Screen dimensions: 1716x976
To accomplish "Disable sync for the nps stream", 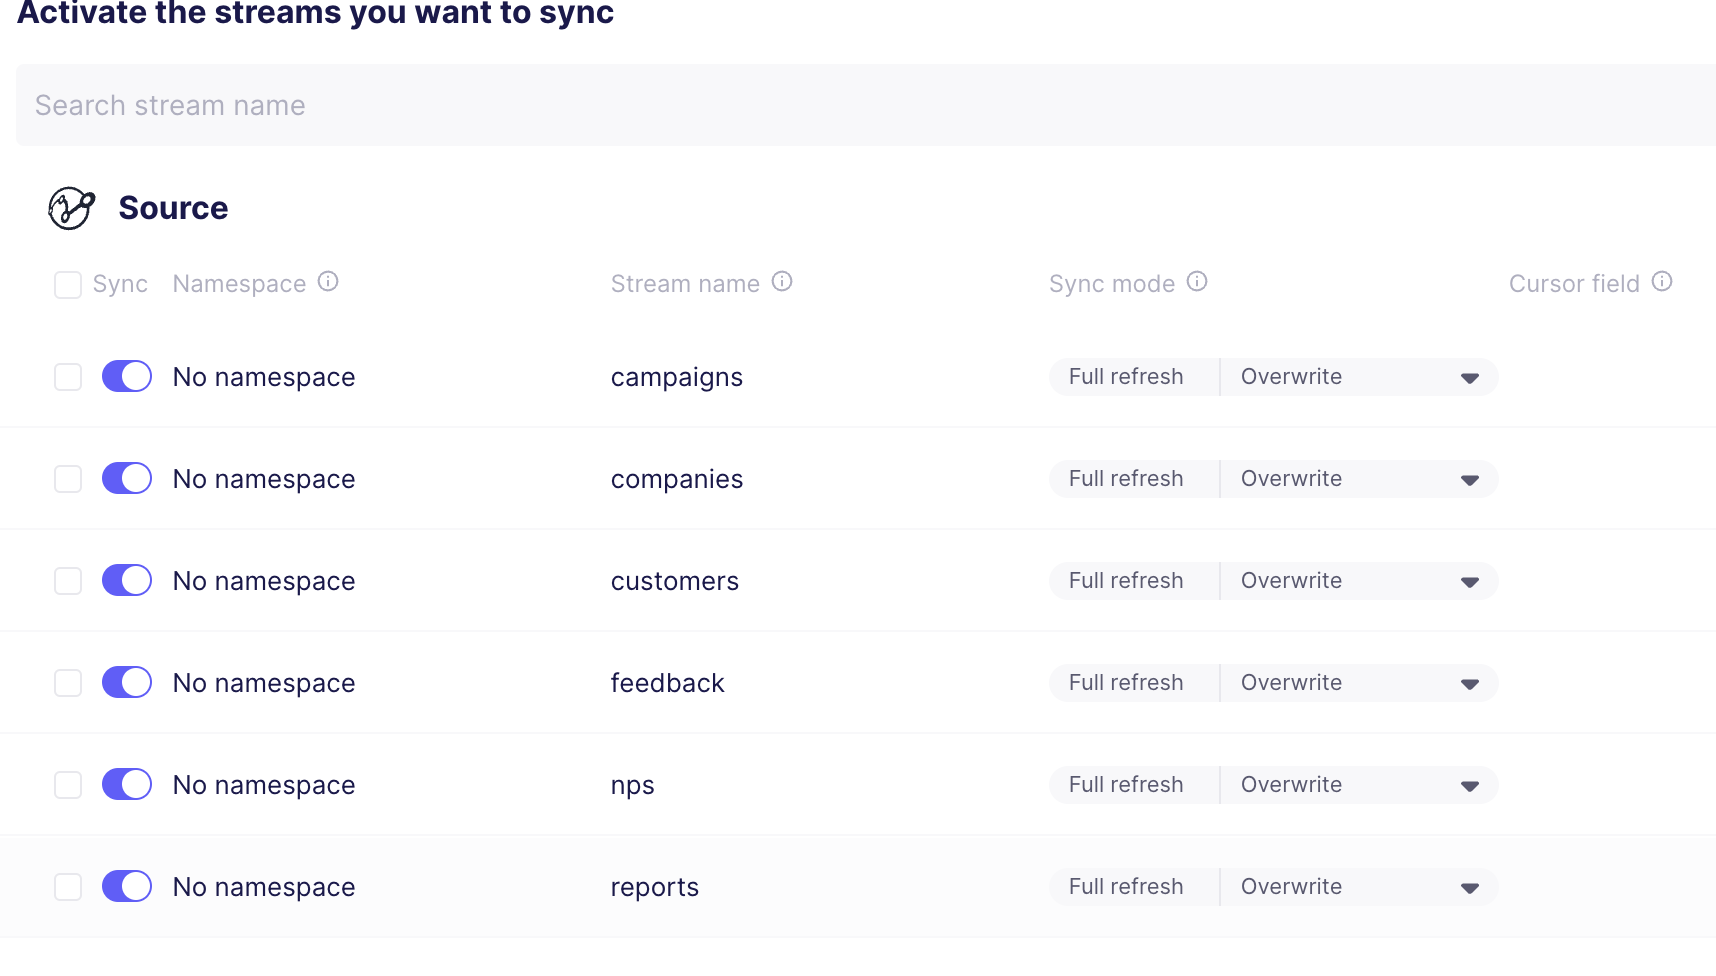I will click(126, 784).
